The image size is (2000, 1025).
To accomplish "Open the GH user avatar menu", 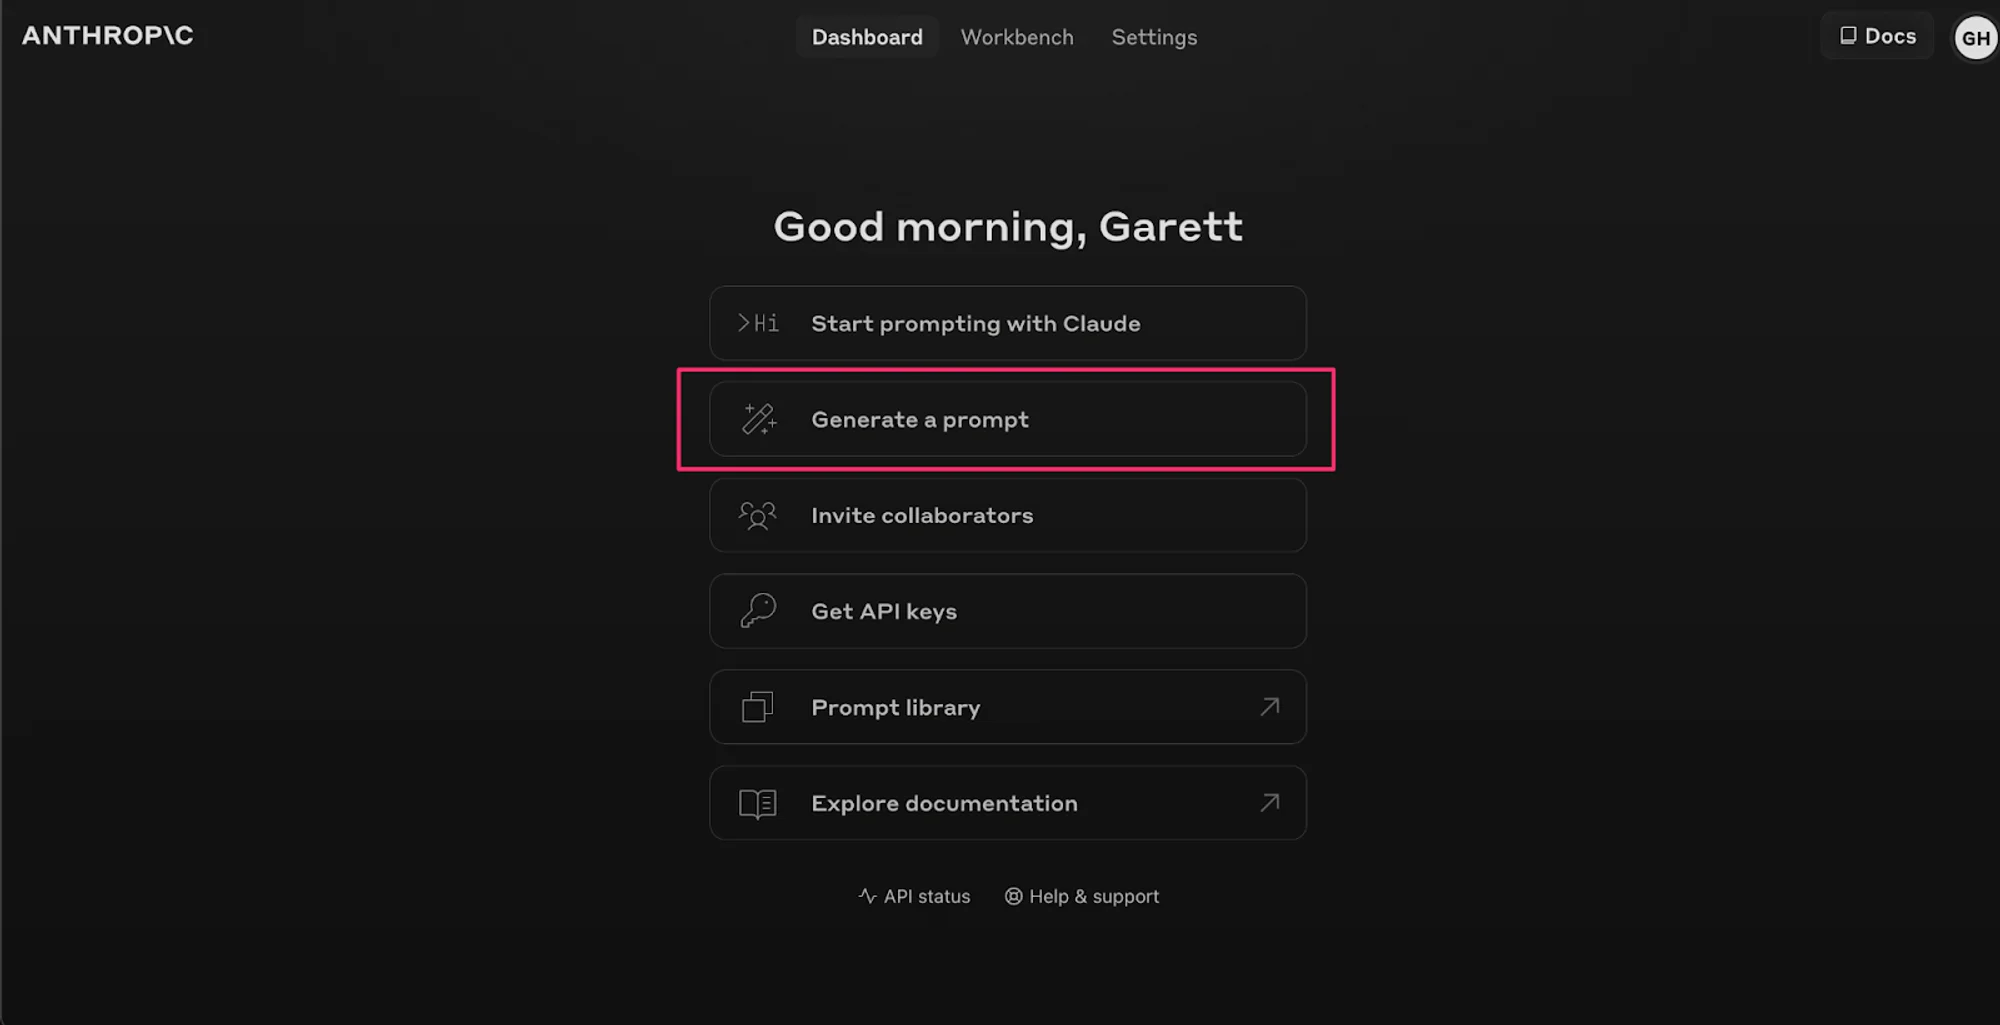I will (x=1975, y=38).
